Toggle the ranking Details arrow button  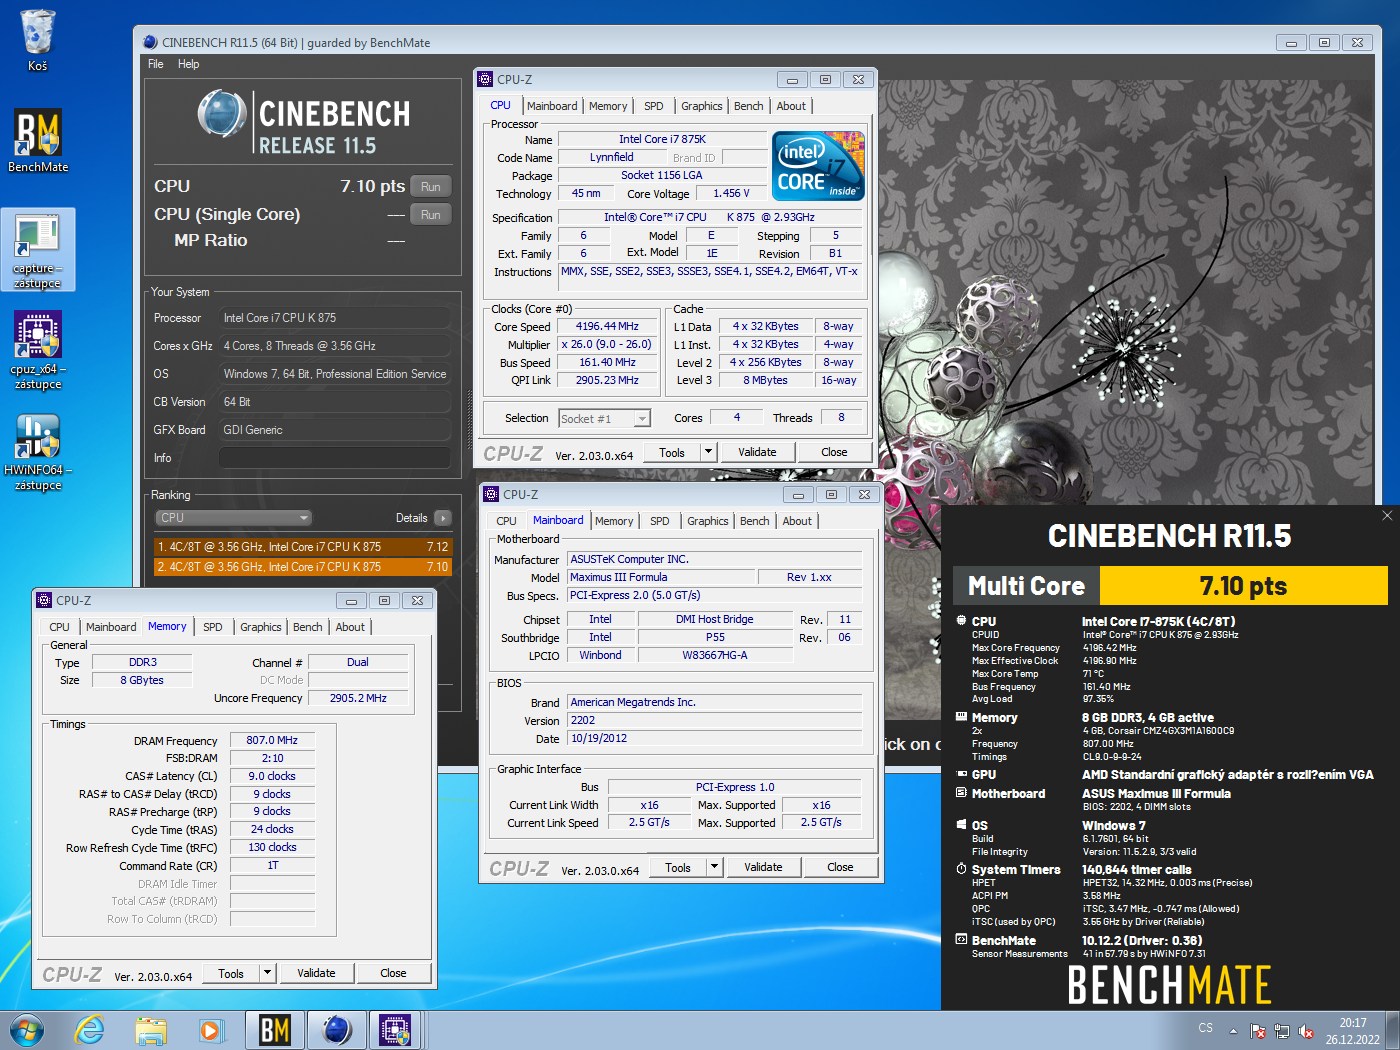click(x=443, y=518)
